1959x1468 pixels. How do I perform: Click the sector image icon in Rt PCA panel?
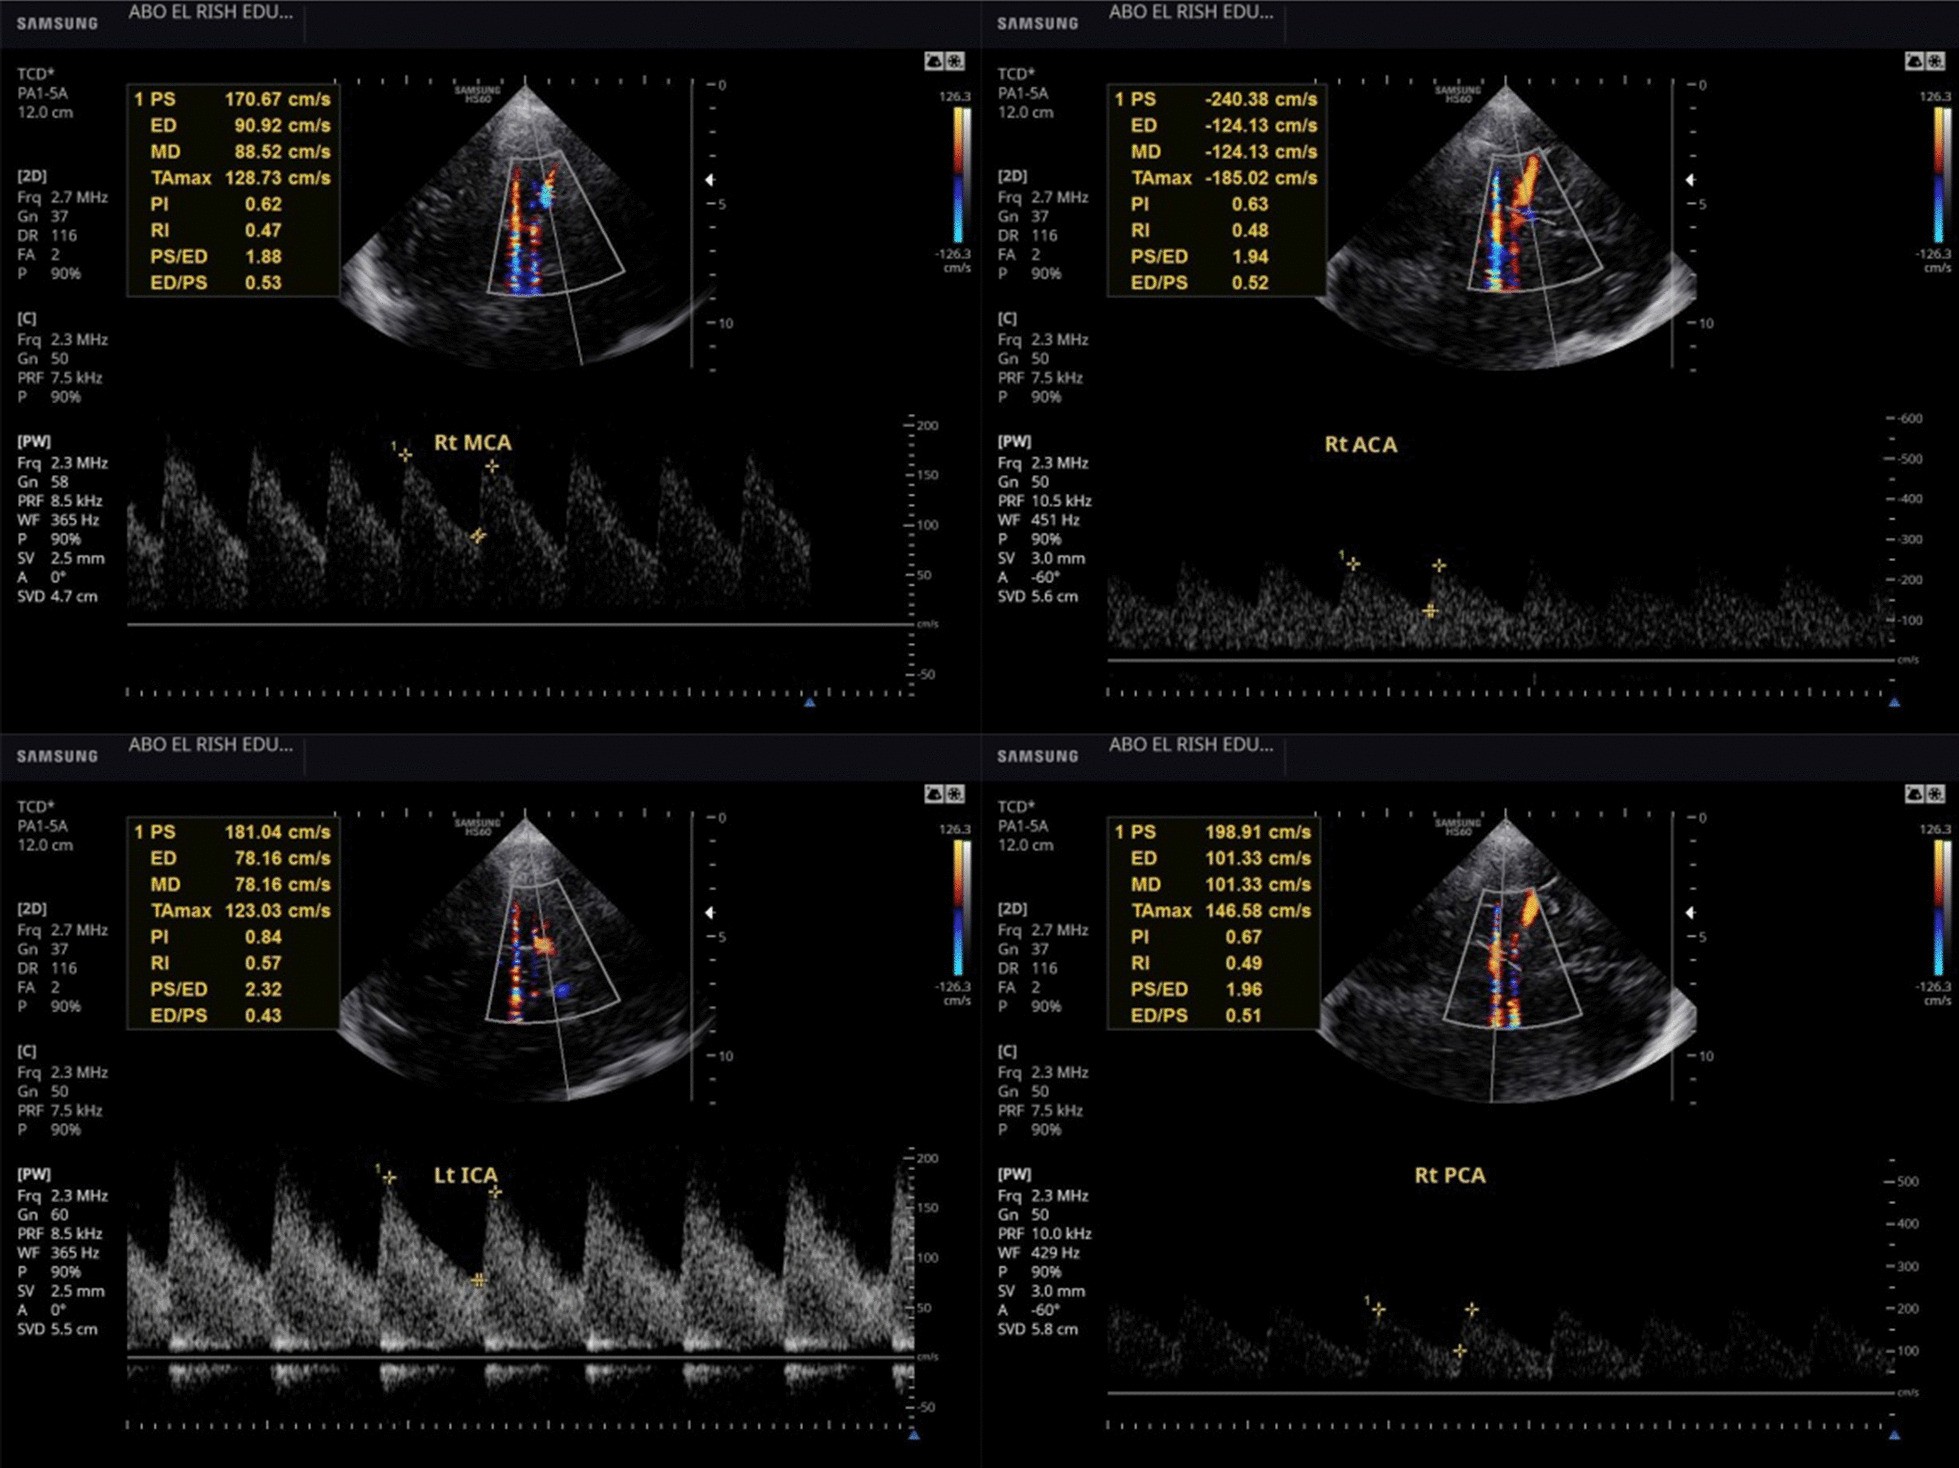coord(1914,794)
